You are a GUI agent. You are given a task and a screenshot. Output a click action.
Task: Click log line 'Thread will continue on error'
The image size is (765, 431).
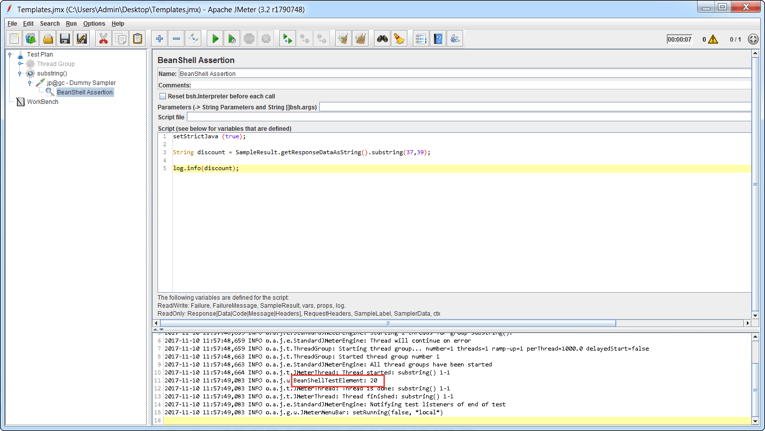[318, 341]
